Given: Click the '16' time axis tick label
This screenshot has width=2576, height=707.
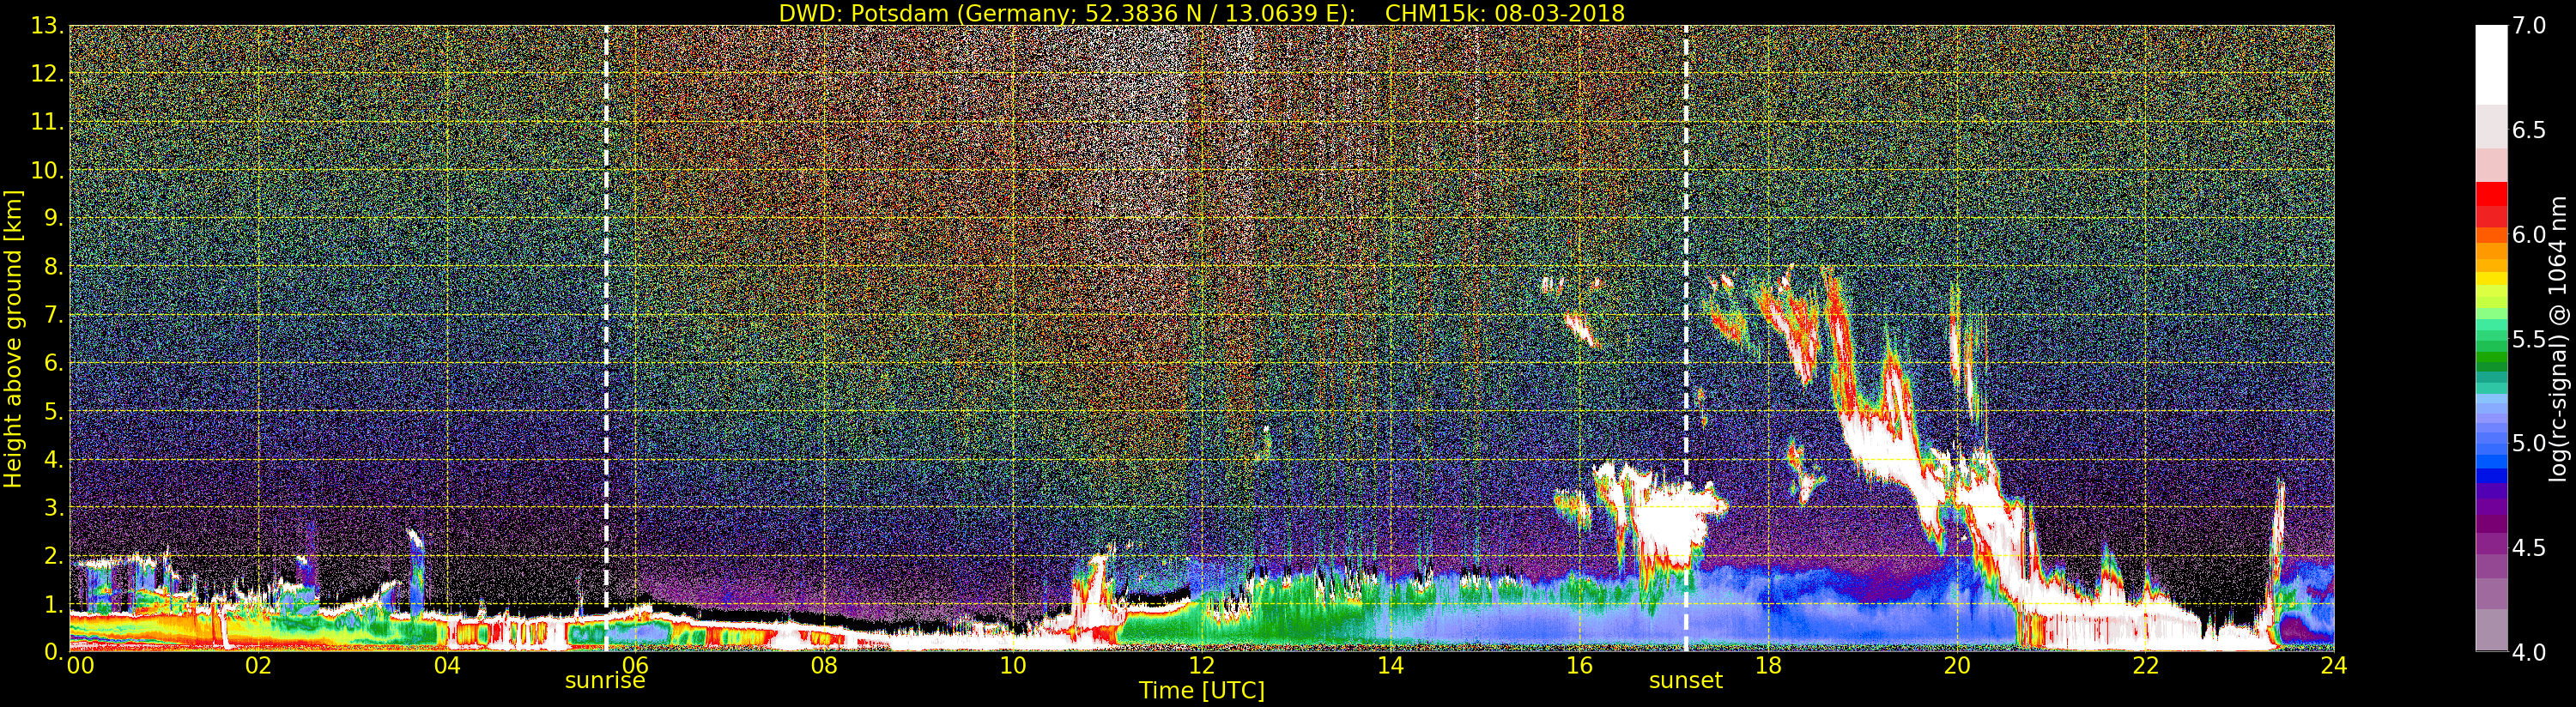Looking at the screenshot, I should coord(1579,666).
